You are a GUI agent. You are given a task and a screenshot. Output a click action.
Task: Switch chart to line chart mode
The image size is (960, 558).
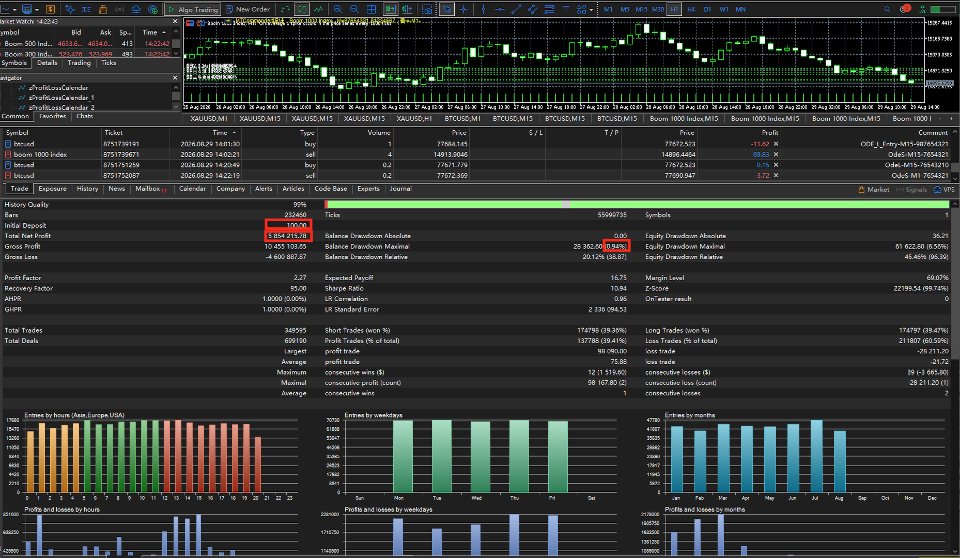pos(318,9)
